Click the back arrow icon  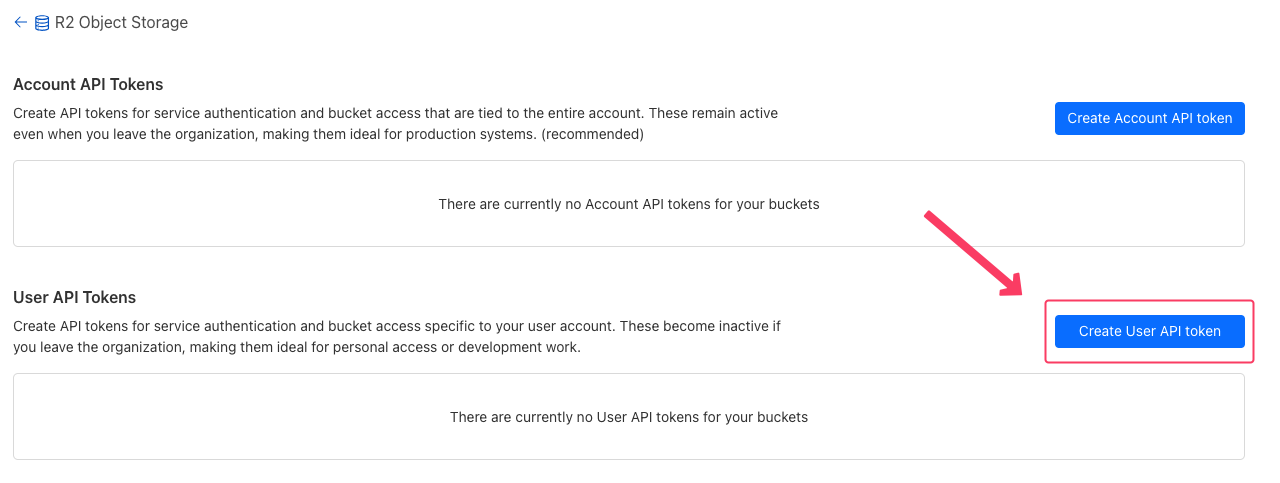(x=20, y=22)
